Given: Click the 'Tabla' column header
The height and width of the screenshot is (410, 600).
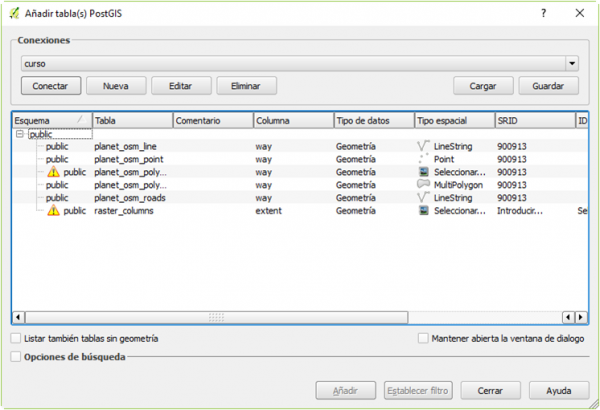Looking at the screenshot, I should (130, 120).
